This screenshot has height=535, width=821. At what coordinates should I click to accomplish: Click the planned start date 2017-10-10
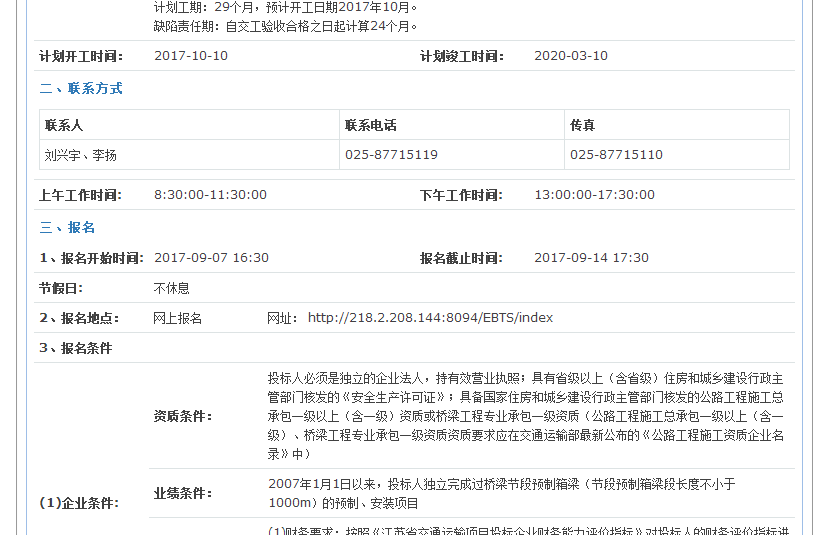click(x=191, y=56)
